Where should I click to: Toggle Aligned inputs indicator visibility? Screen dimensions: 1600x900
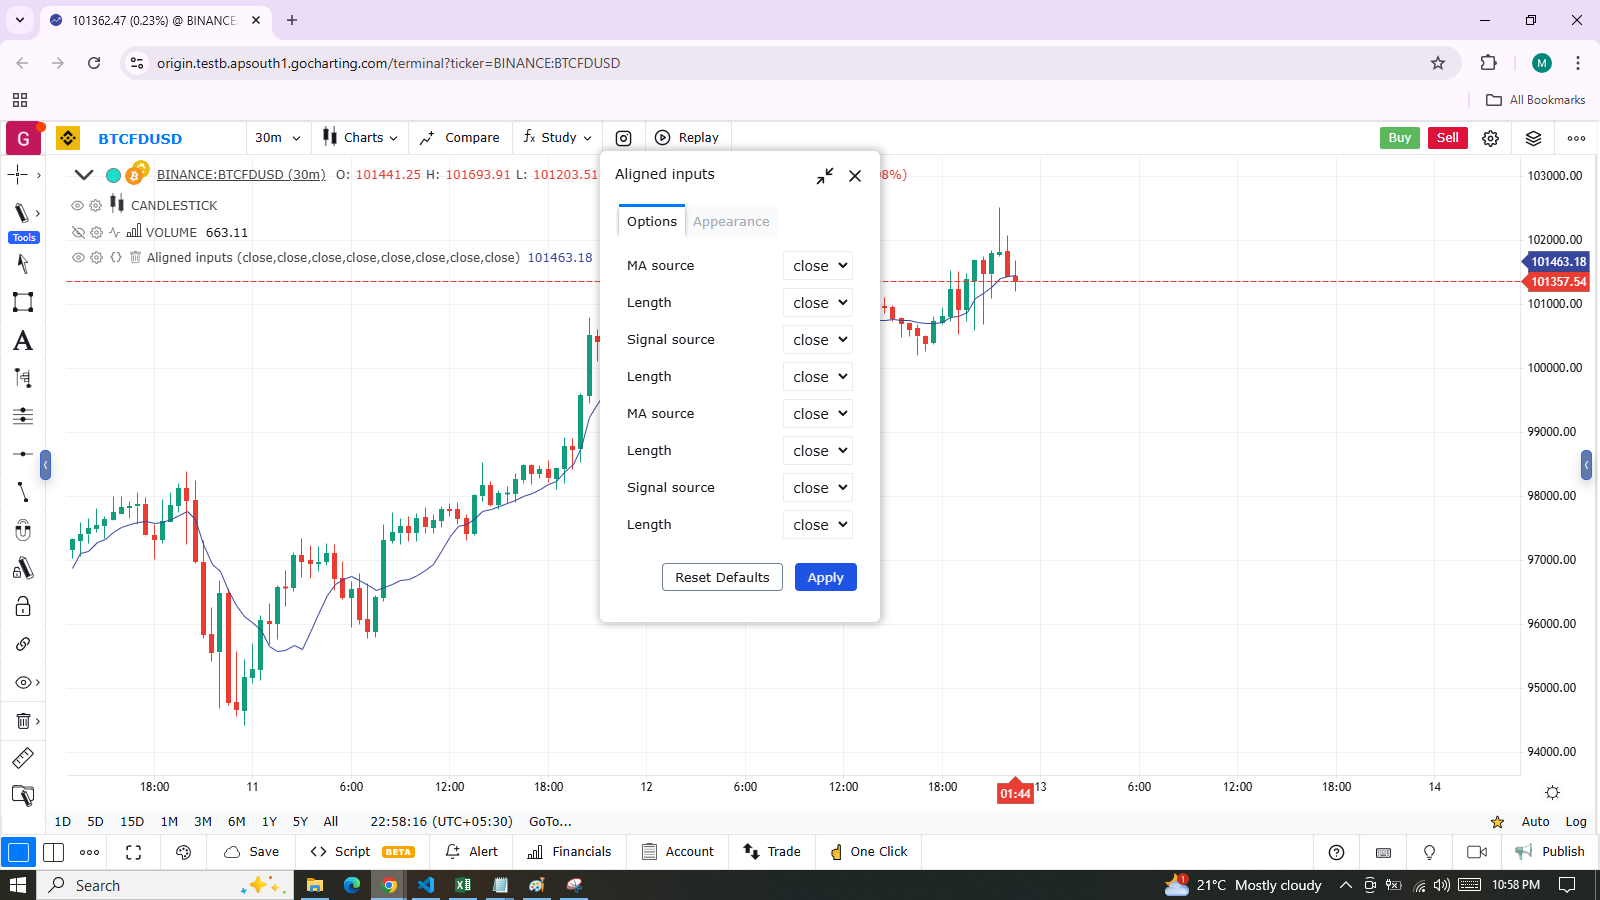77,257
